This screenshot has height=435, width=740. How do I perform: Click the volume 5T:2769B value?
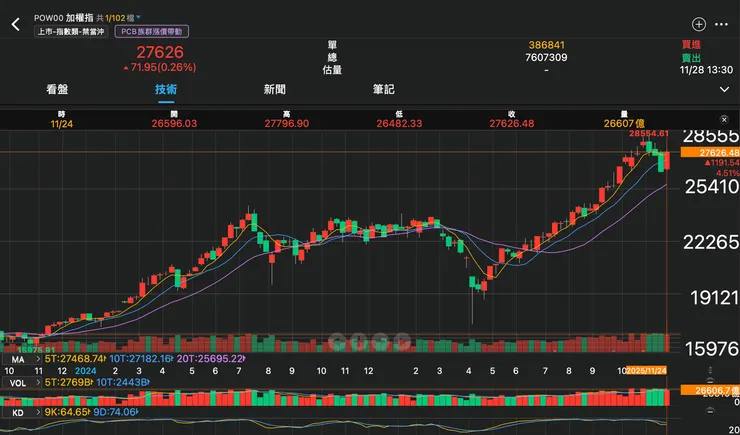[68, 383]
